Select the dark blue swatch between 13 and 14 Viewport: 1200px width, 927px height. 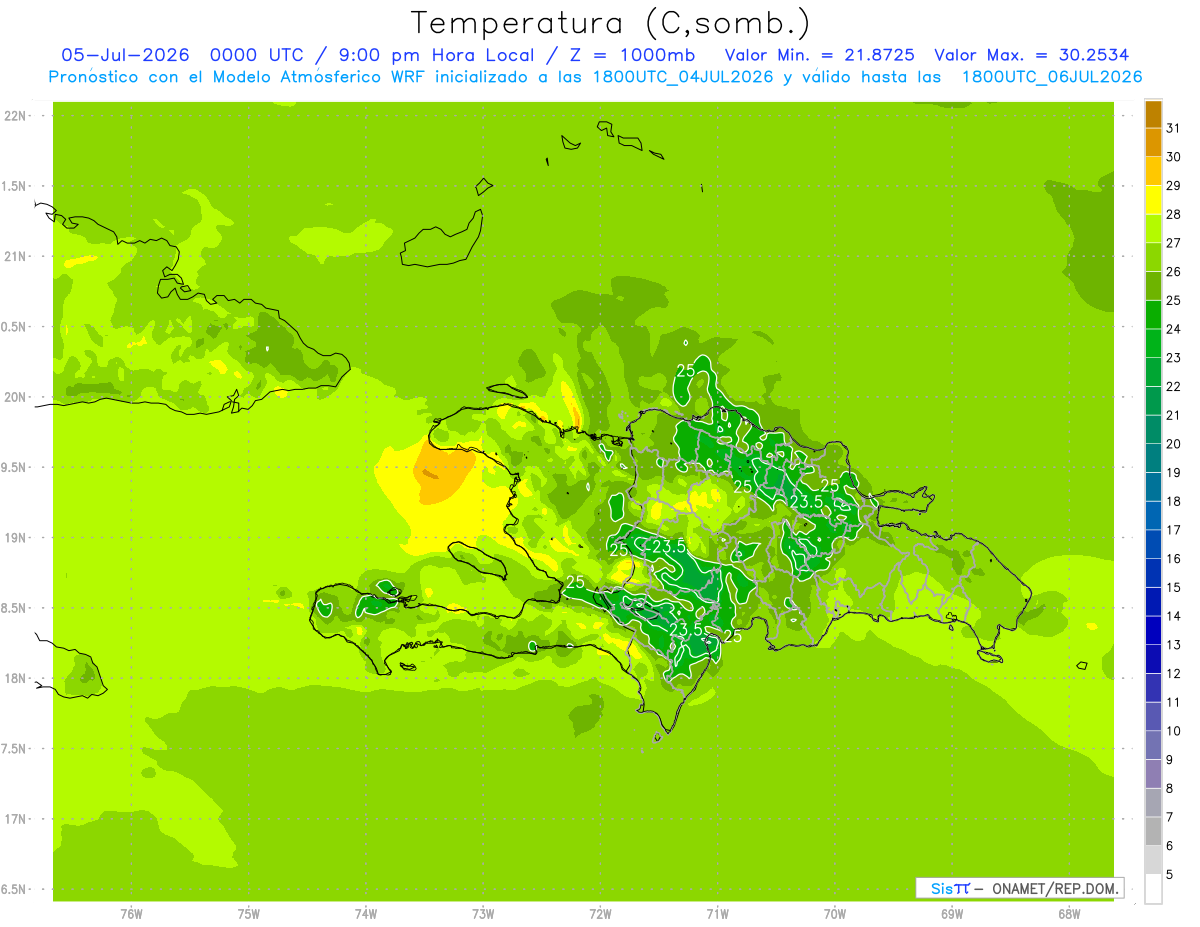click(1153, 631)
